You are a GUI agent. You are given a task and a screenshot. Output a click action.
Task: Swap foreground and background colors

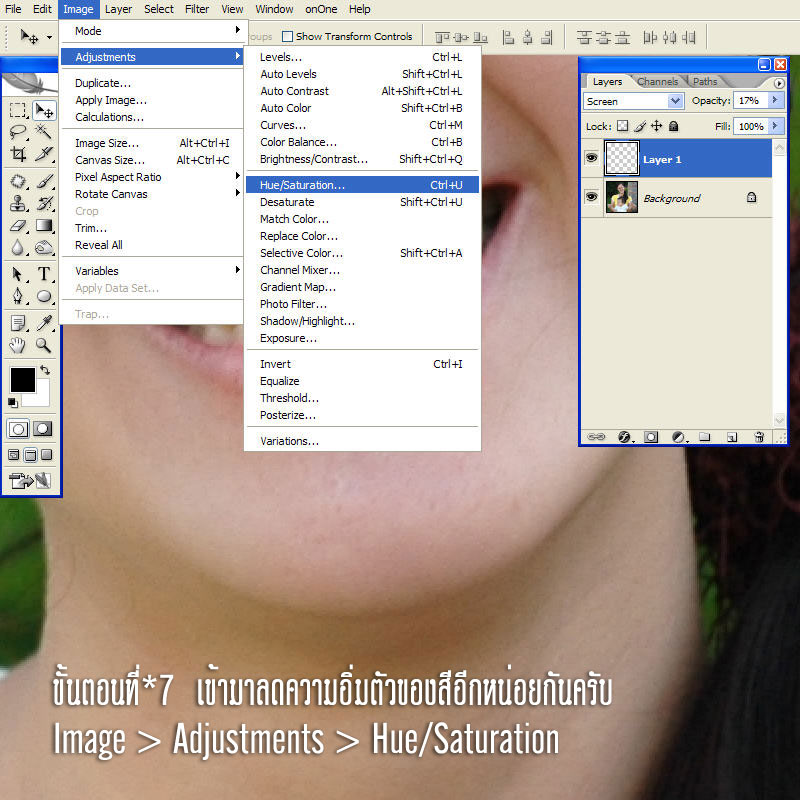point(45,370)
